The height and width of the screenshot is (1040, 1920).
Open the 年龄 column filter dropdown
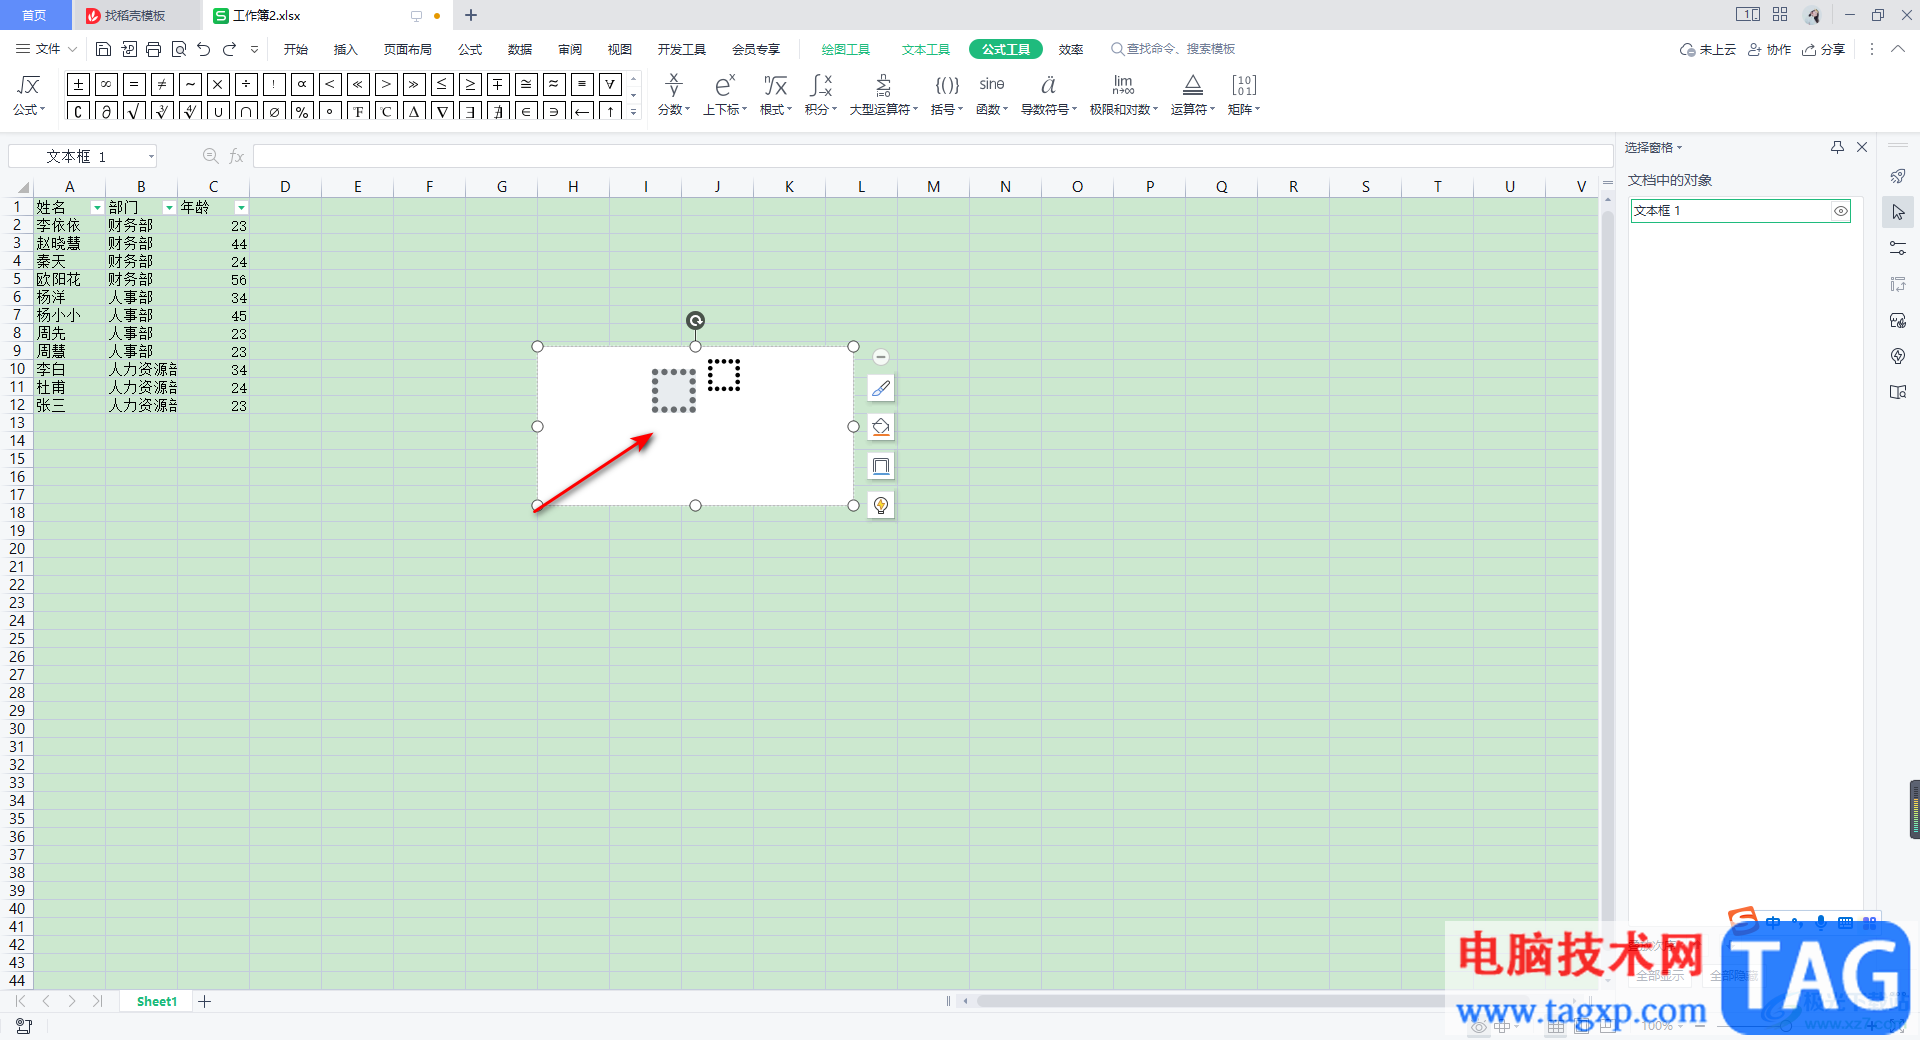tap(241, 208)
